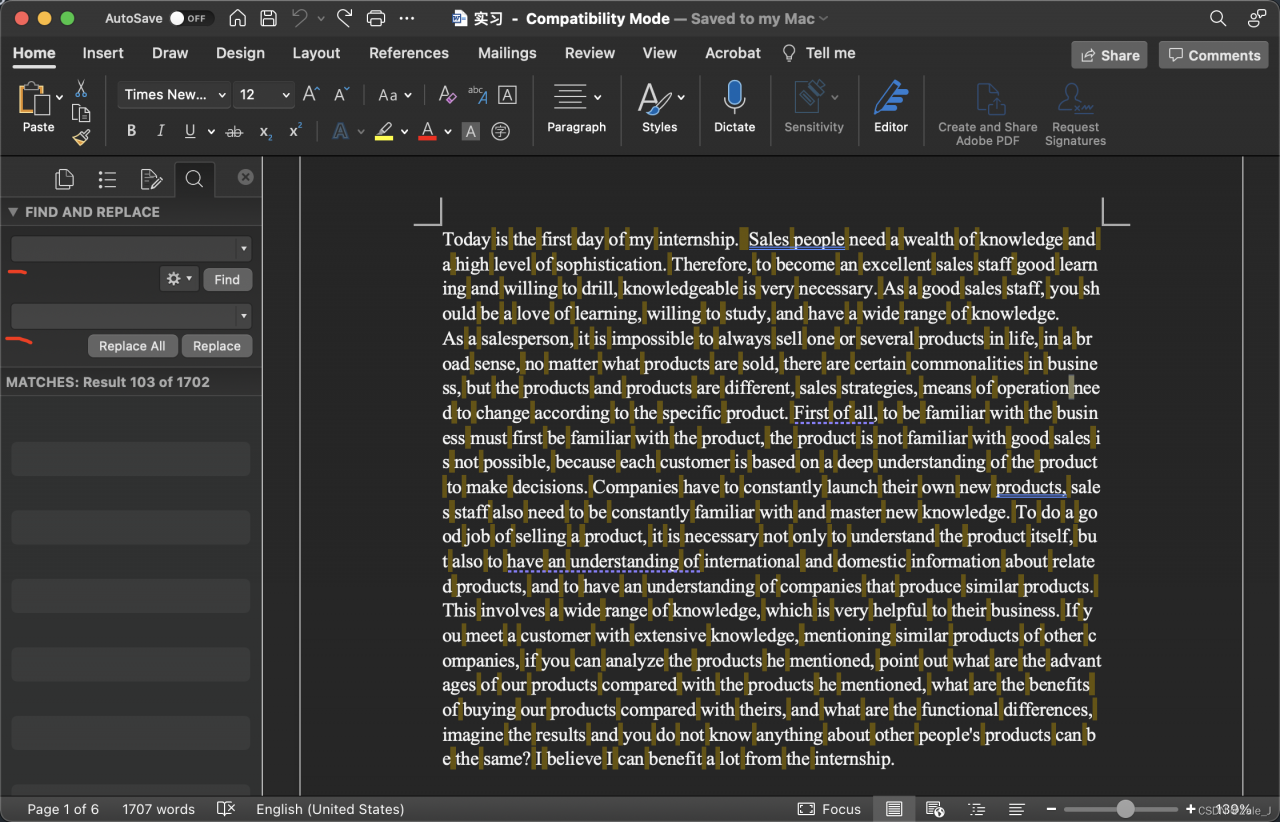Open the Editor pen icon
This screenshot has width=1280, height=822.
point(890,98)
